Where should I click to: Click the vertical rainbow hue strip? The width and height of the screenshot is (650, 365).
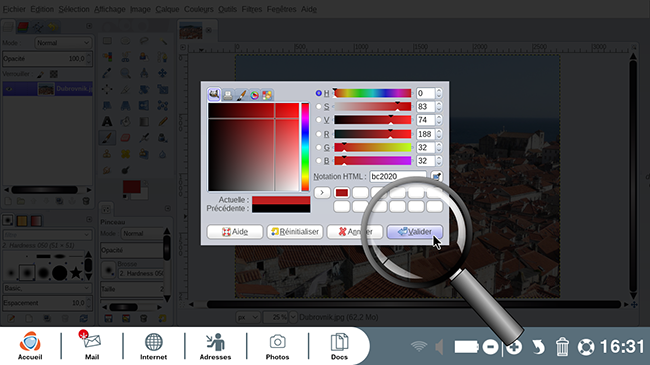(305, 147)
